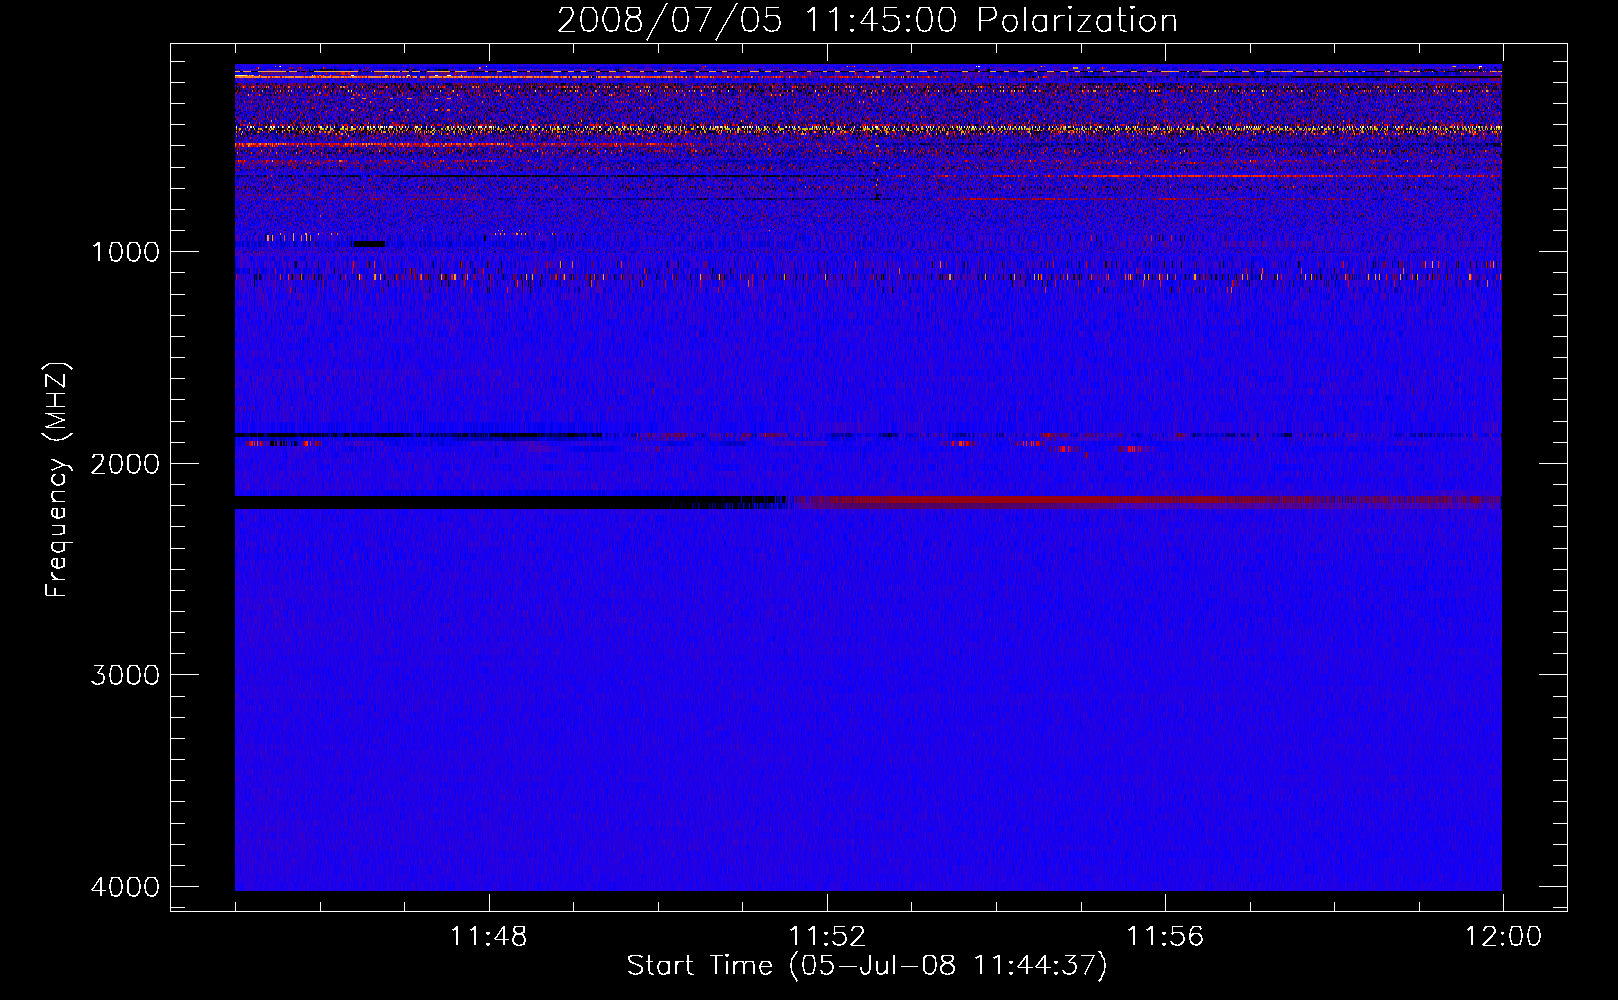Click the short black dash near 1000 MHz
The height and width of the screenshot is (1000, 1618).
coord(369,244)
